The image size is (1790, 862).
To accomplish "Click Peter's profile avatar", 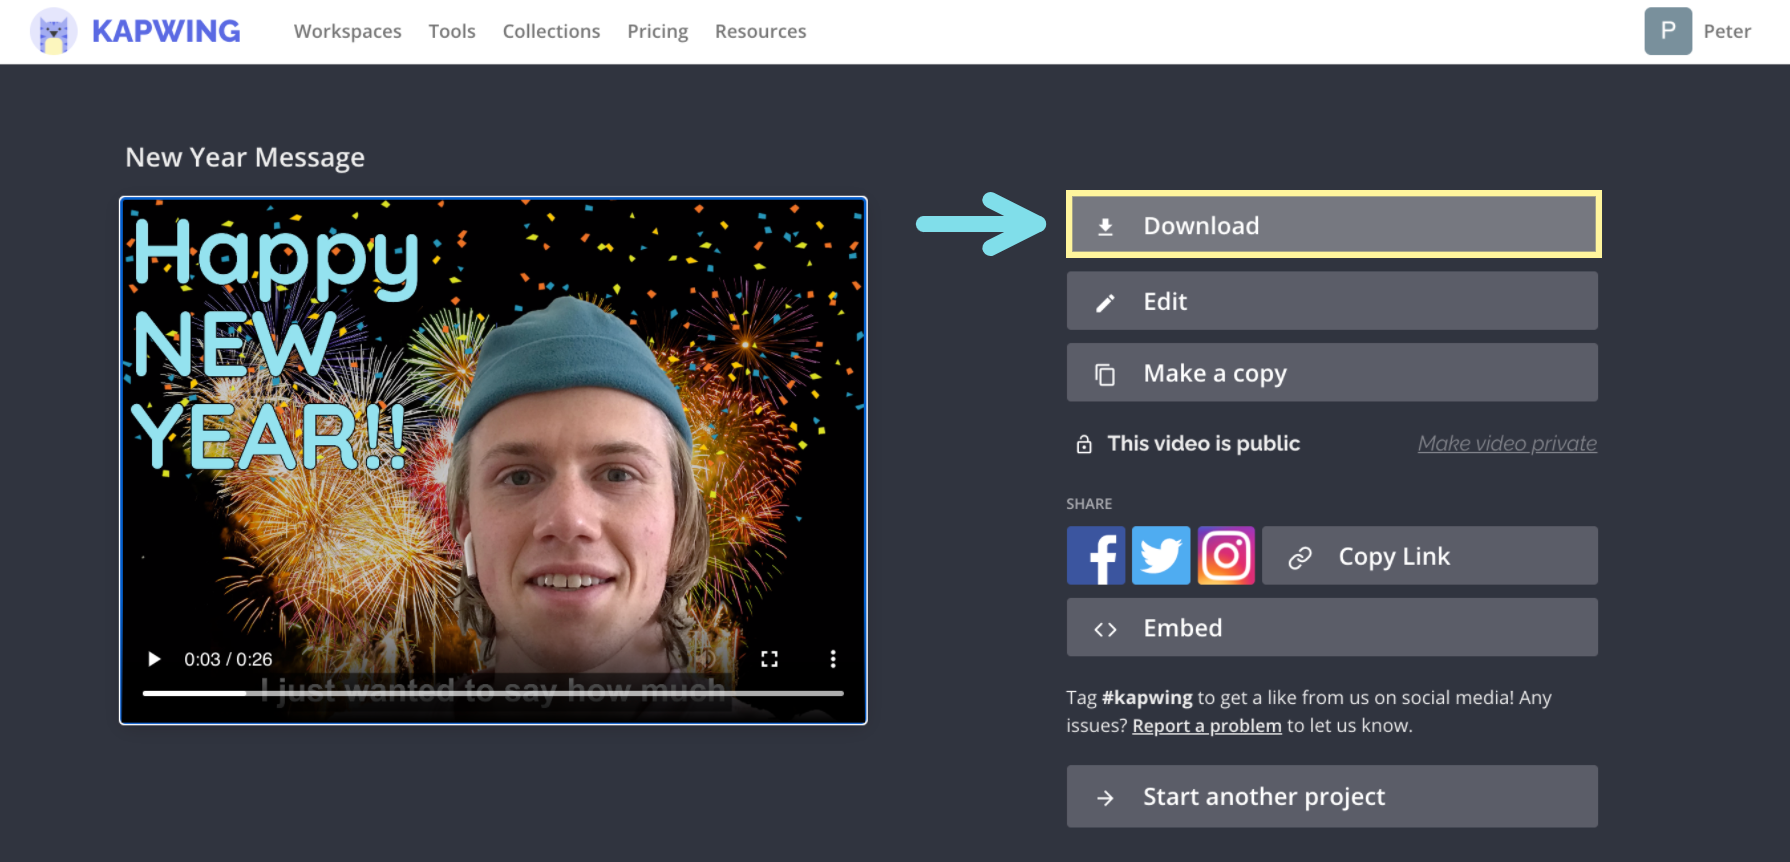I will pos(1668,31).
